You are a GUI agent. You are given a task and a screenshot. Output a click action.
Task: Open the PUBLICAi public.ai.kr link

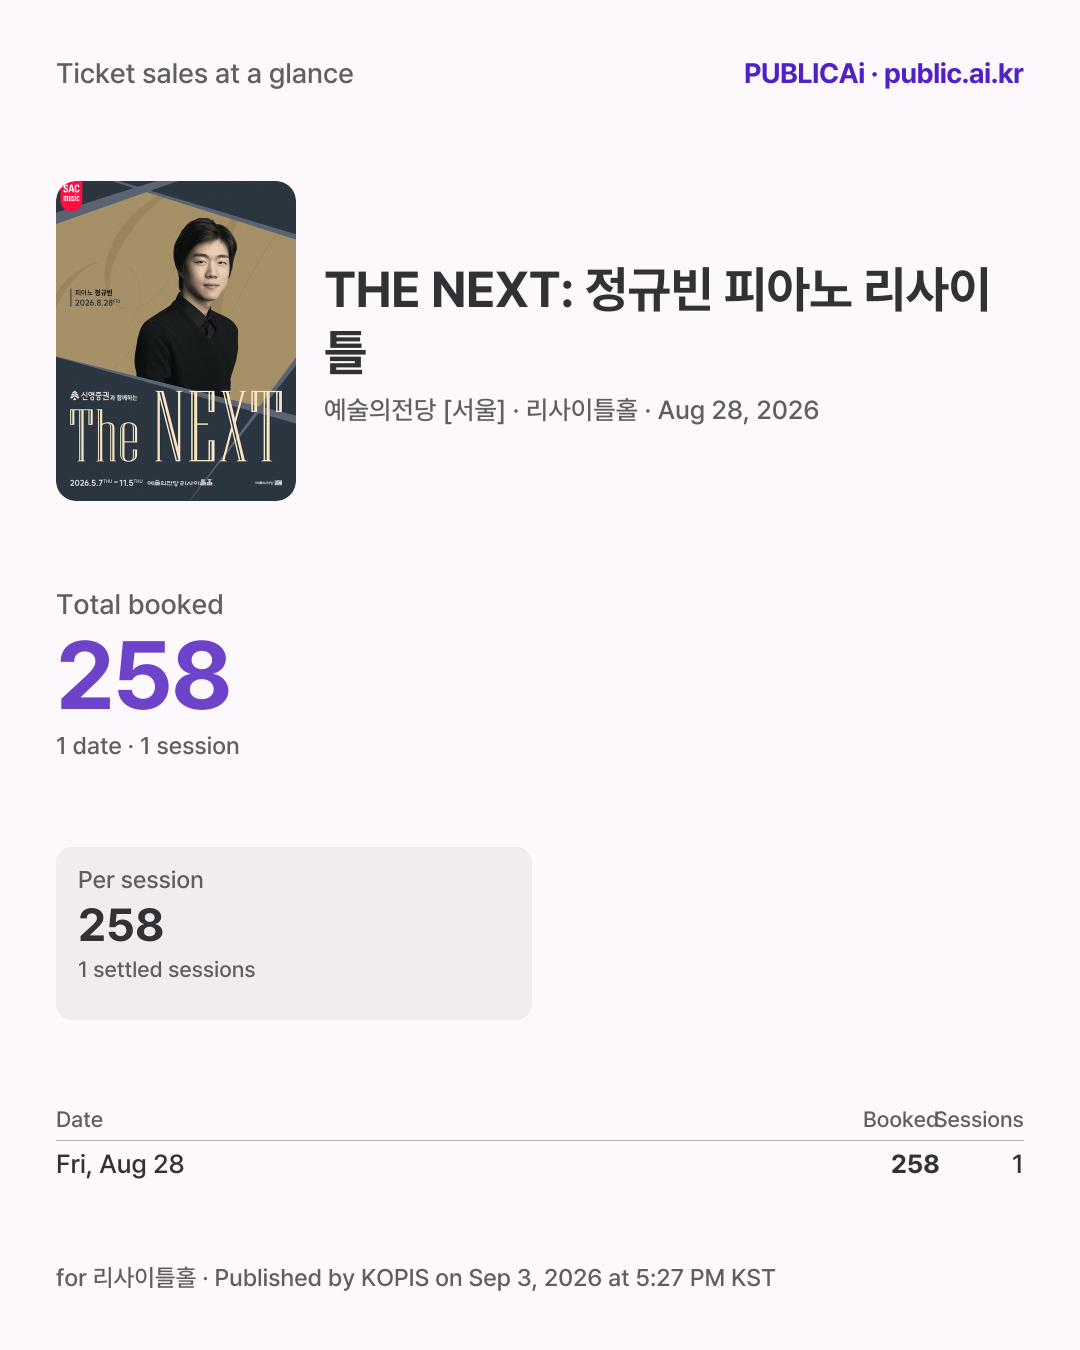click(x=883, y=74)
